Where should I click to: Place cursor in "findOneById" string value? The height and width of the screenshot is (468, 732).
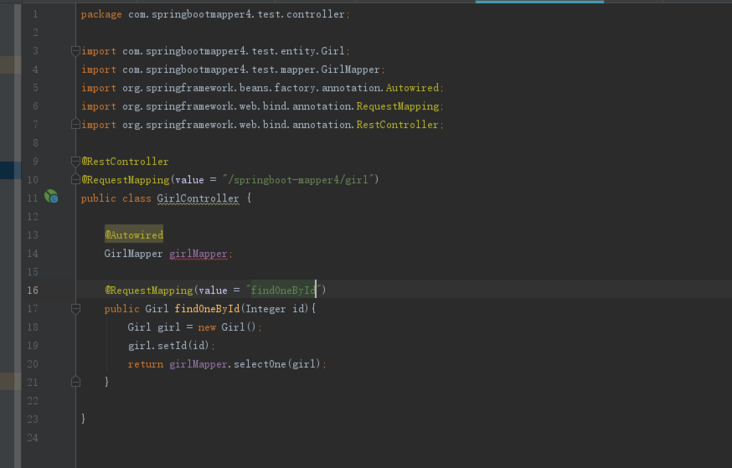click(x=281, y=290)
